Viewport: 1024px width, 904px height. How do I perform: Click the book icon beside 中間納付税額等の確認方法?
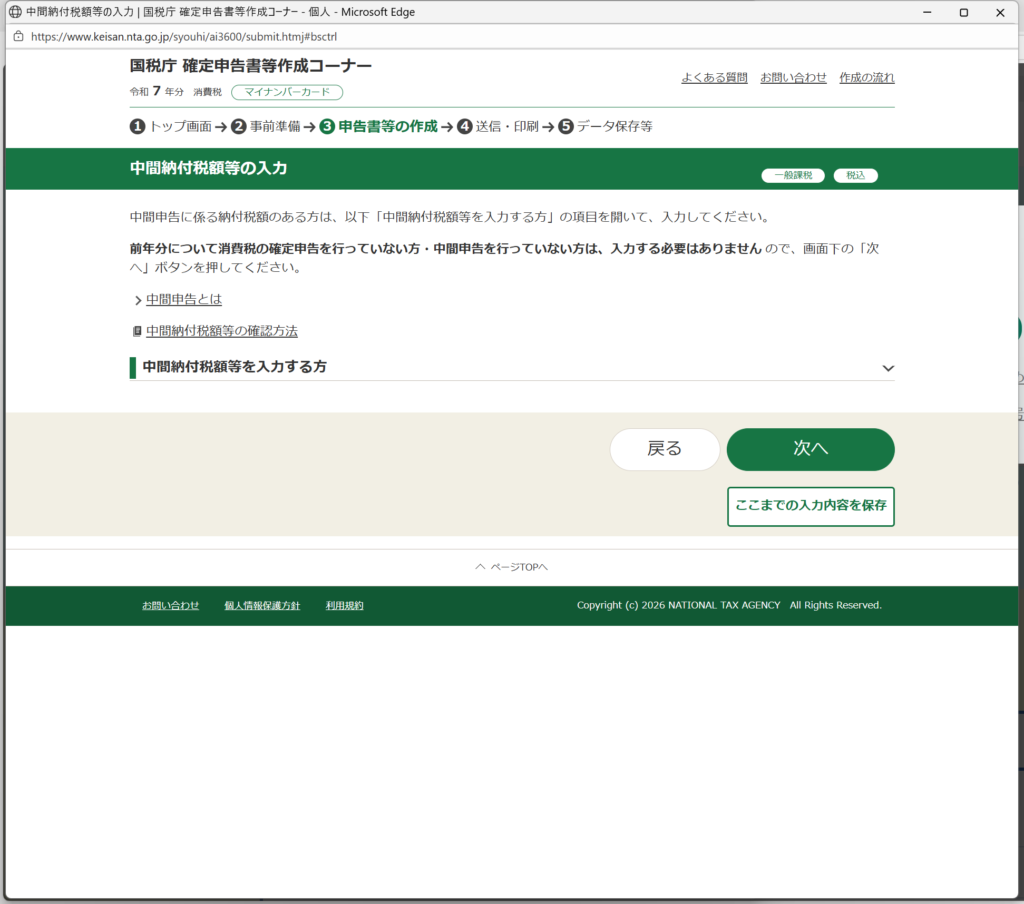click(137, 331)
